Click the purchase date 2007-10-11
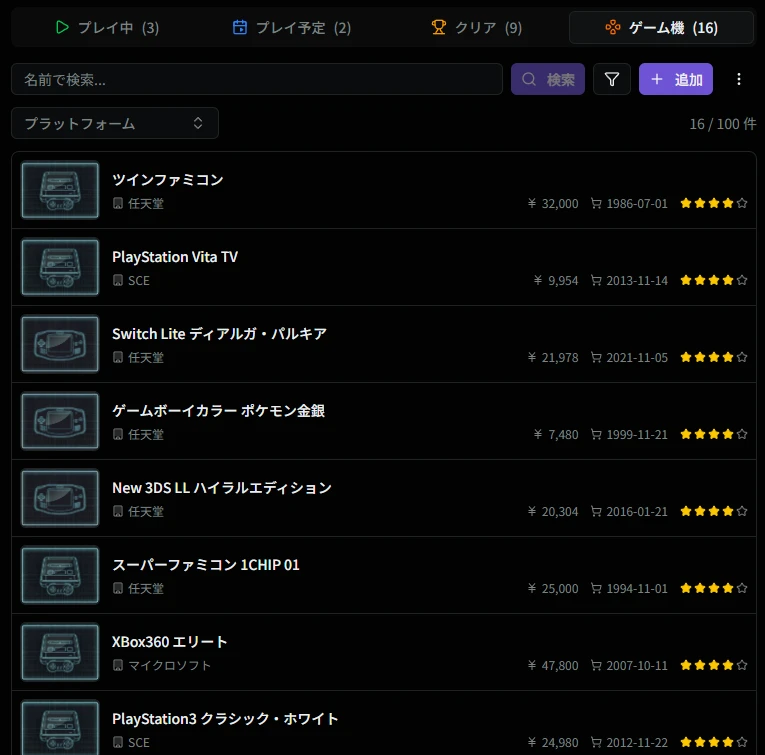 point(637,666)
